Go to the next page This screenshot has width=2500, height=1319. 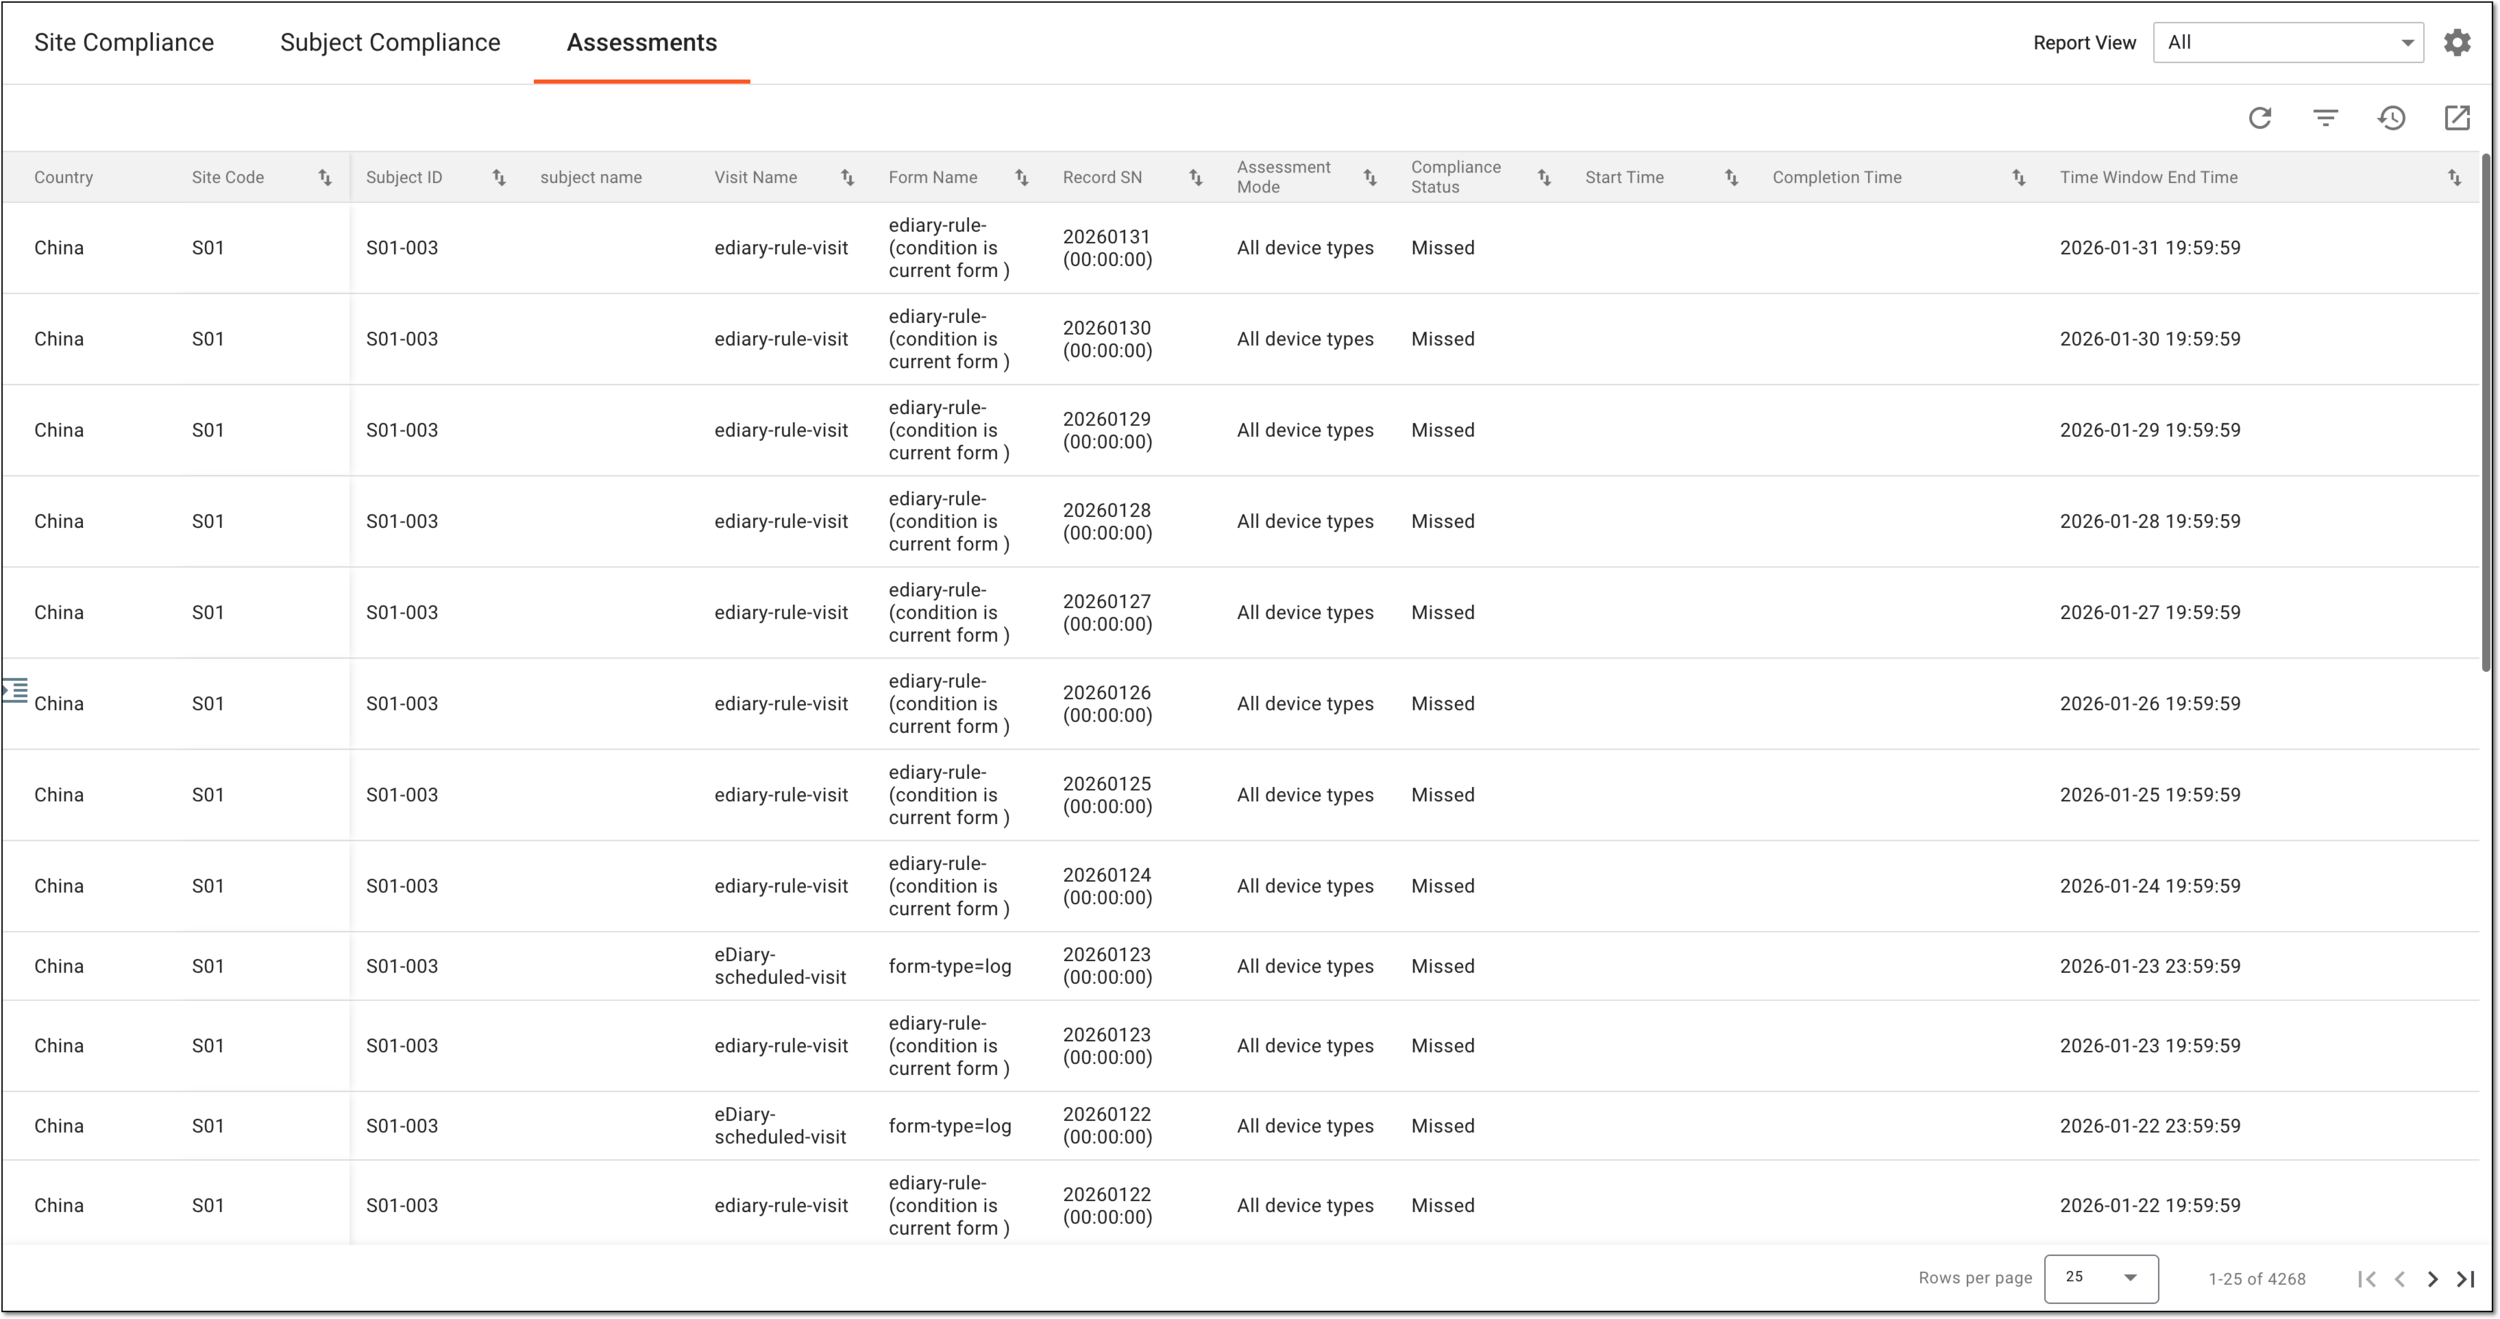click(2432, 1279)
